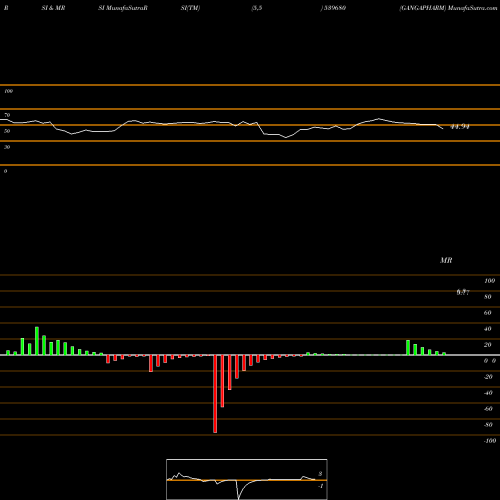
Task: Click the '-20' label on MR scale
Action: (488, 377)
